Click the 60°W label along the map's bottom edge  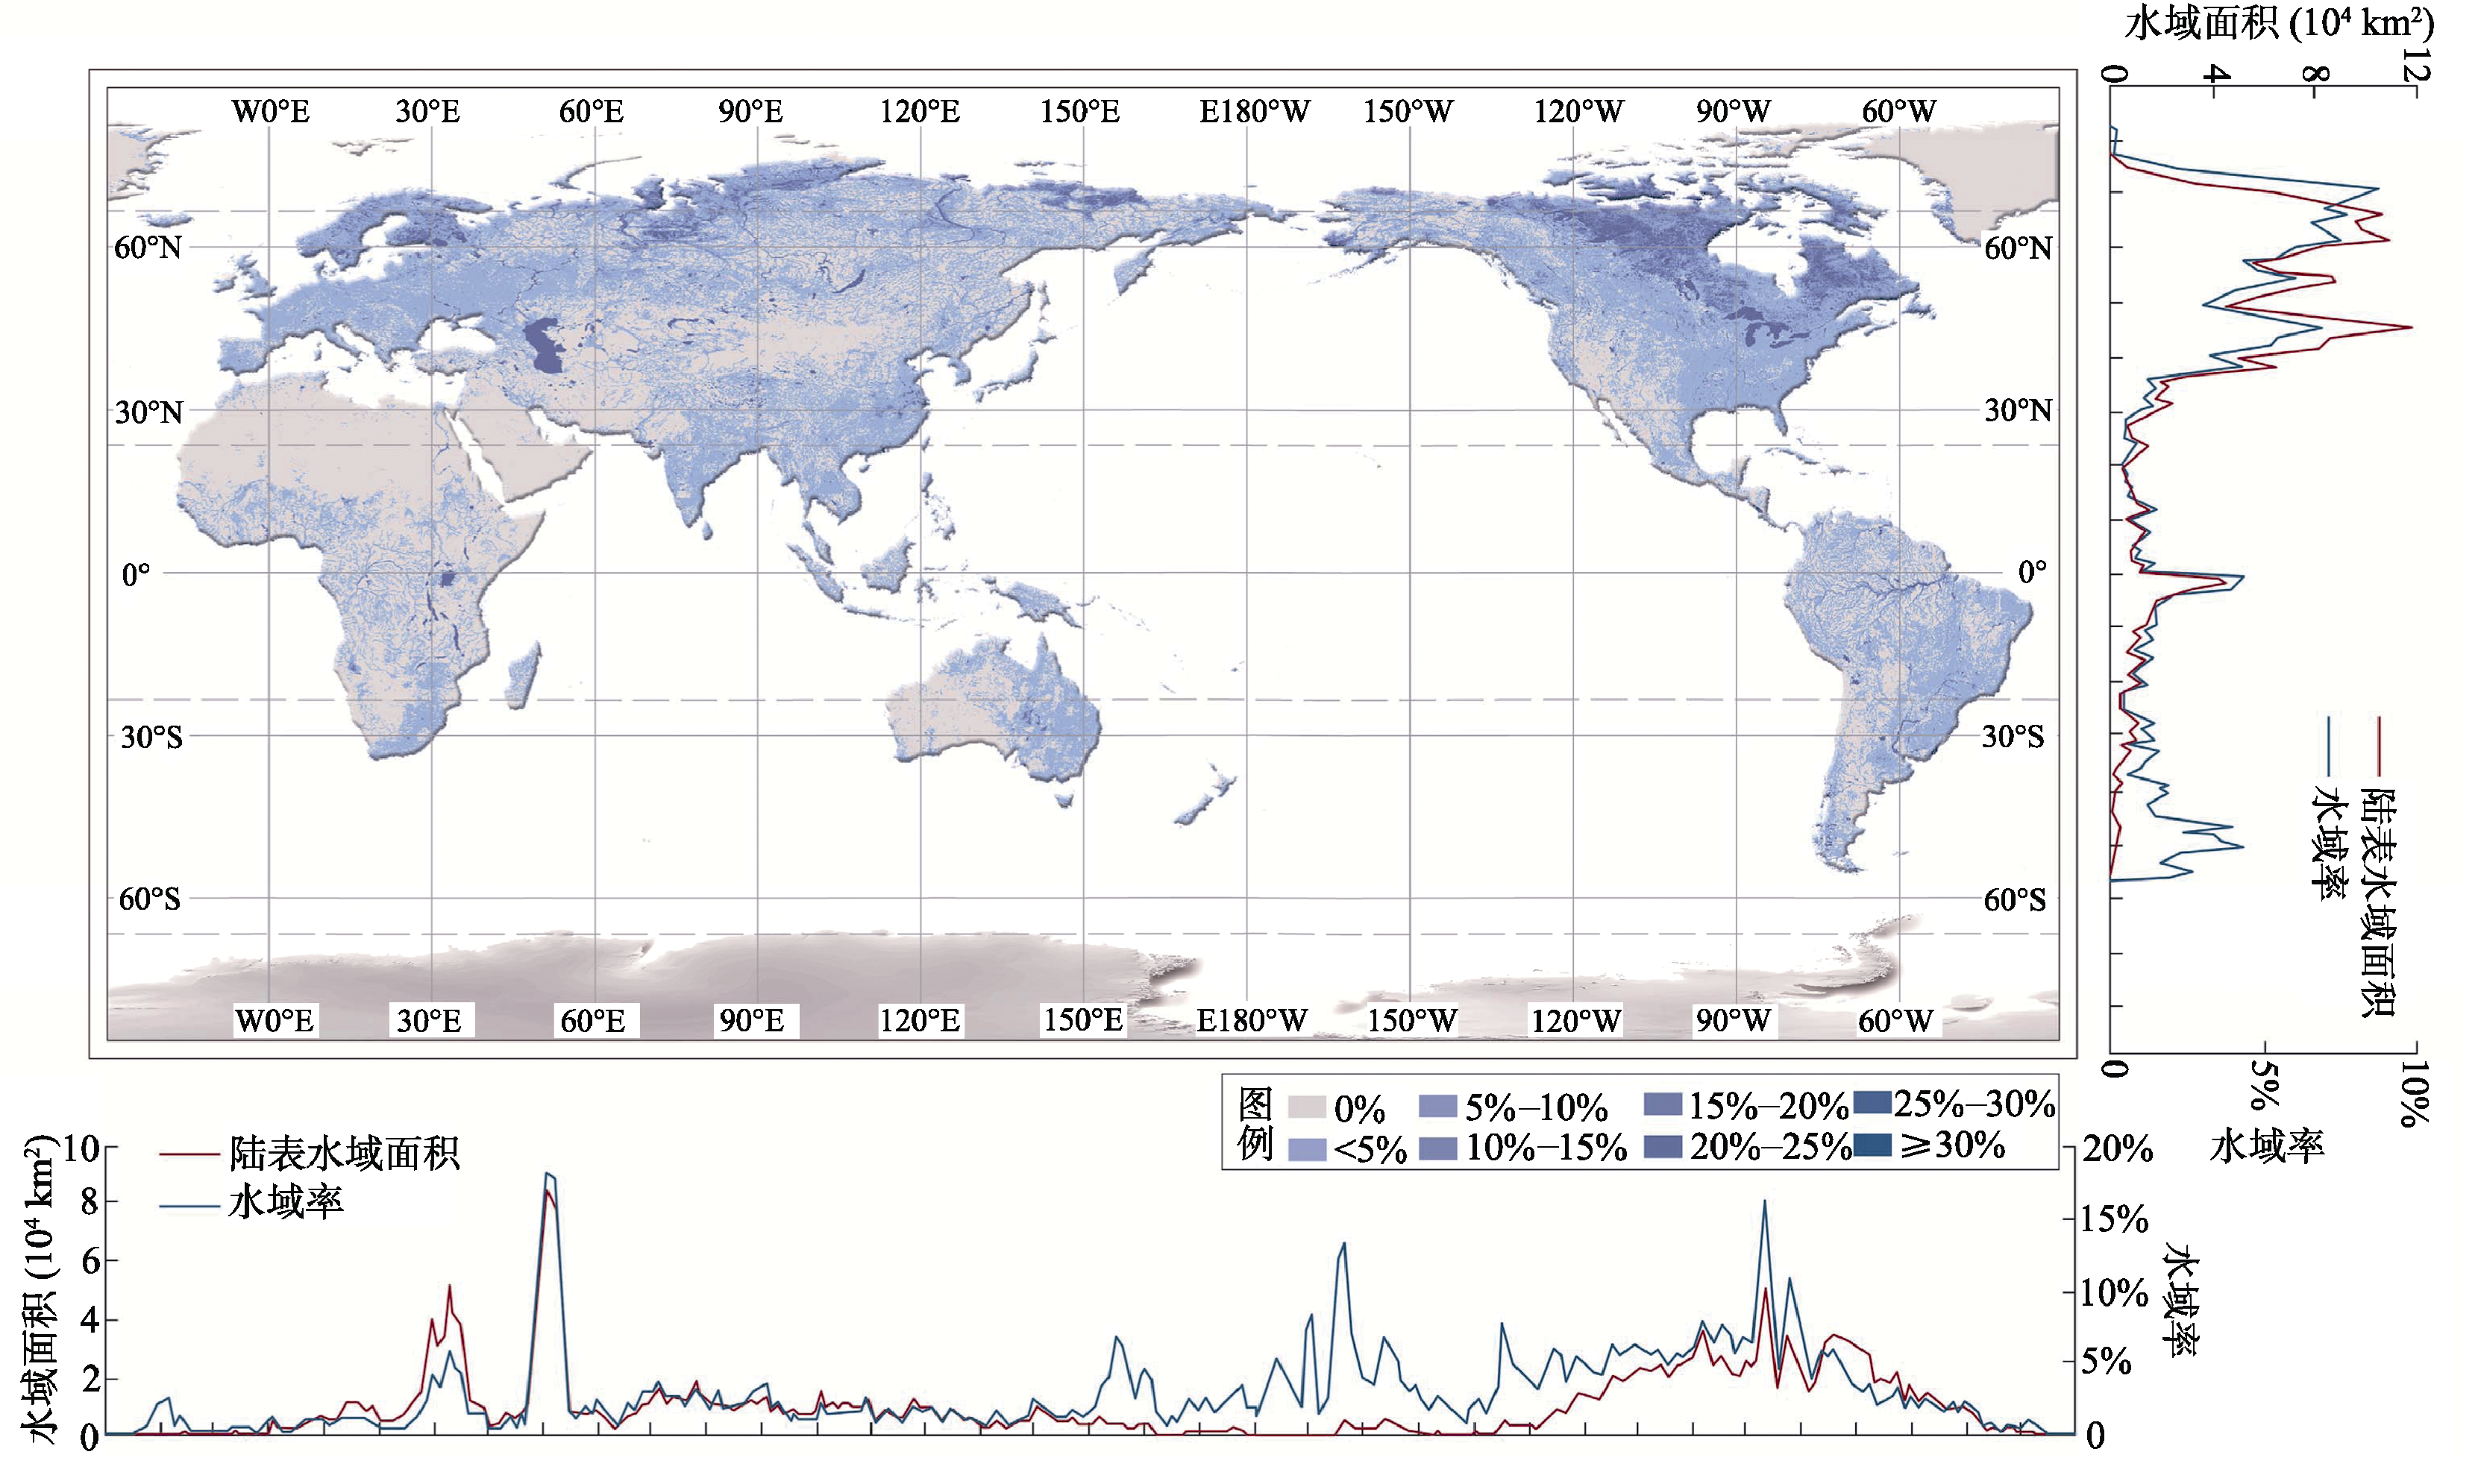point(1896,1021)
